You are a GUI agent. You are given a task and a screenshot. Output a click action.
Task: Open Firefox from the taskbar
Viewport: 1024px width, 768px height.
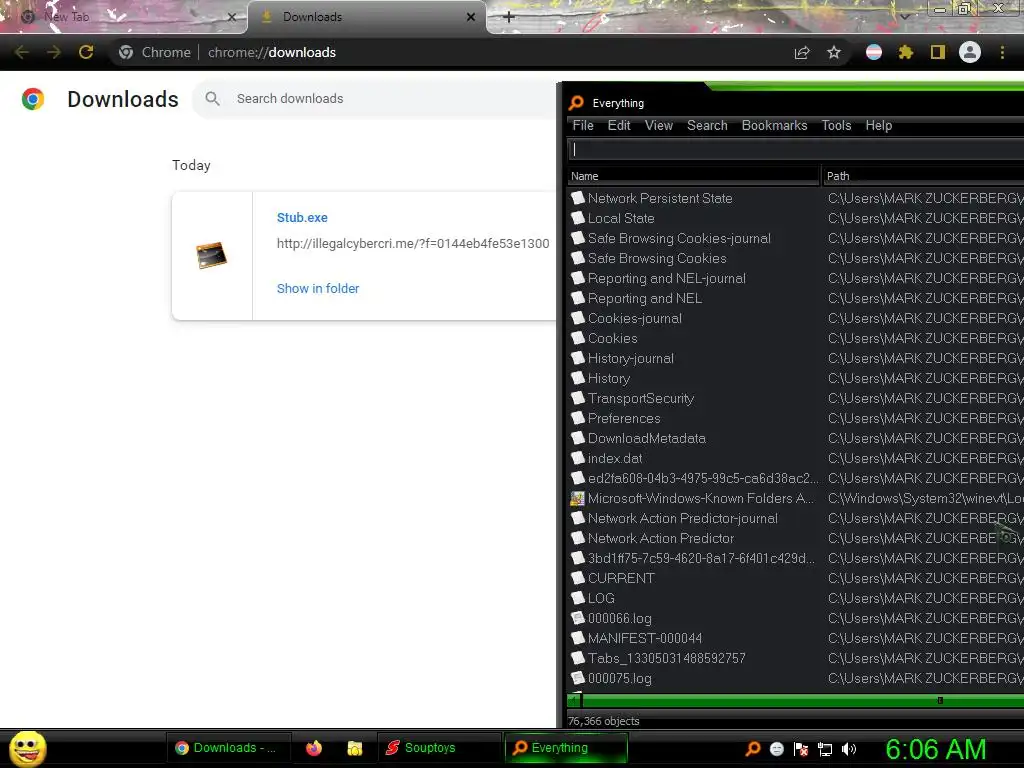point(314,748)
